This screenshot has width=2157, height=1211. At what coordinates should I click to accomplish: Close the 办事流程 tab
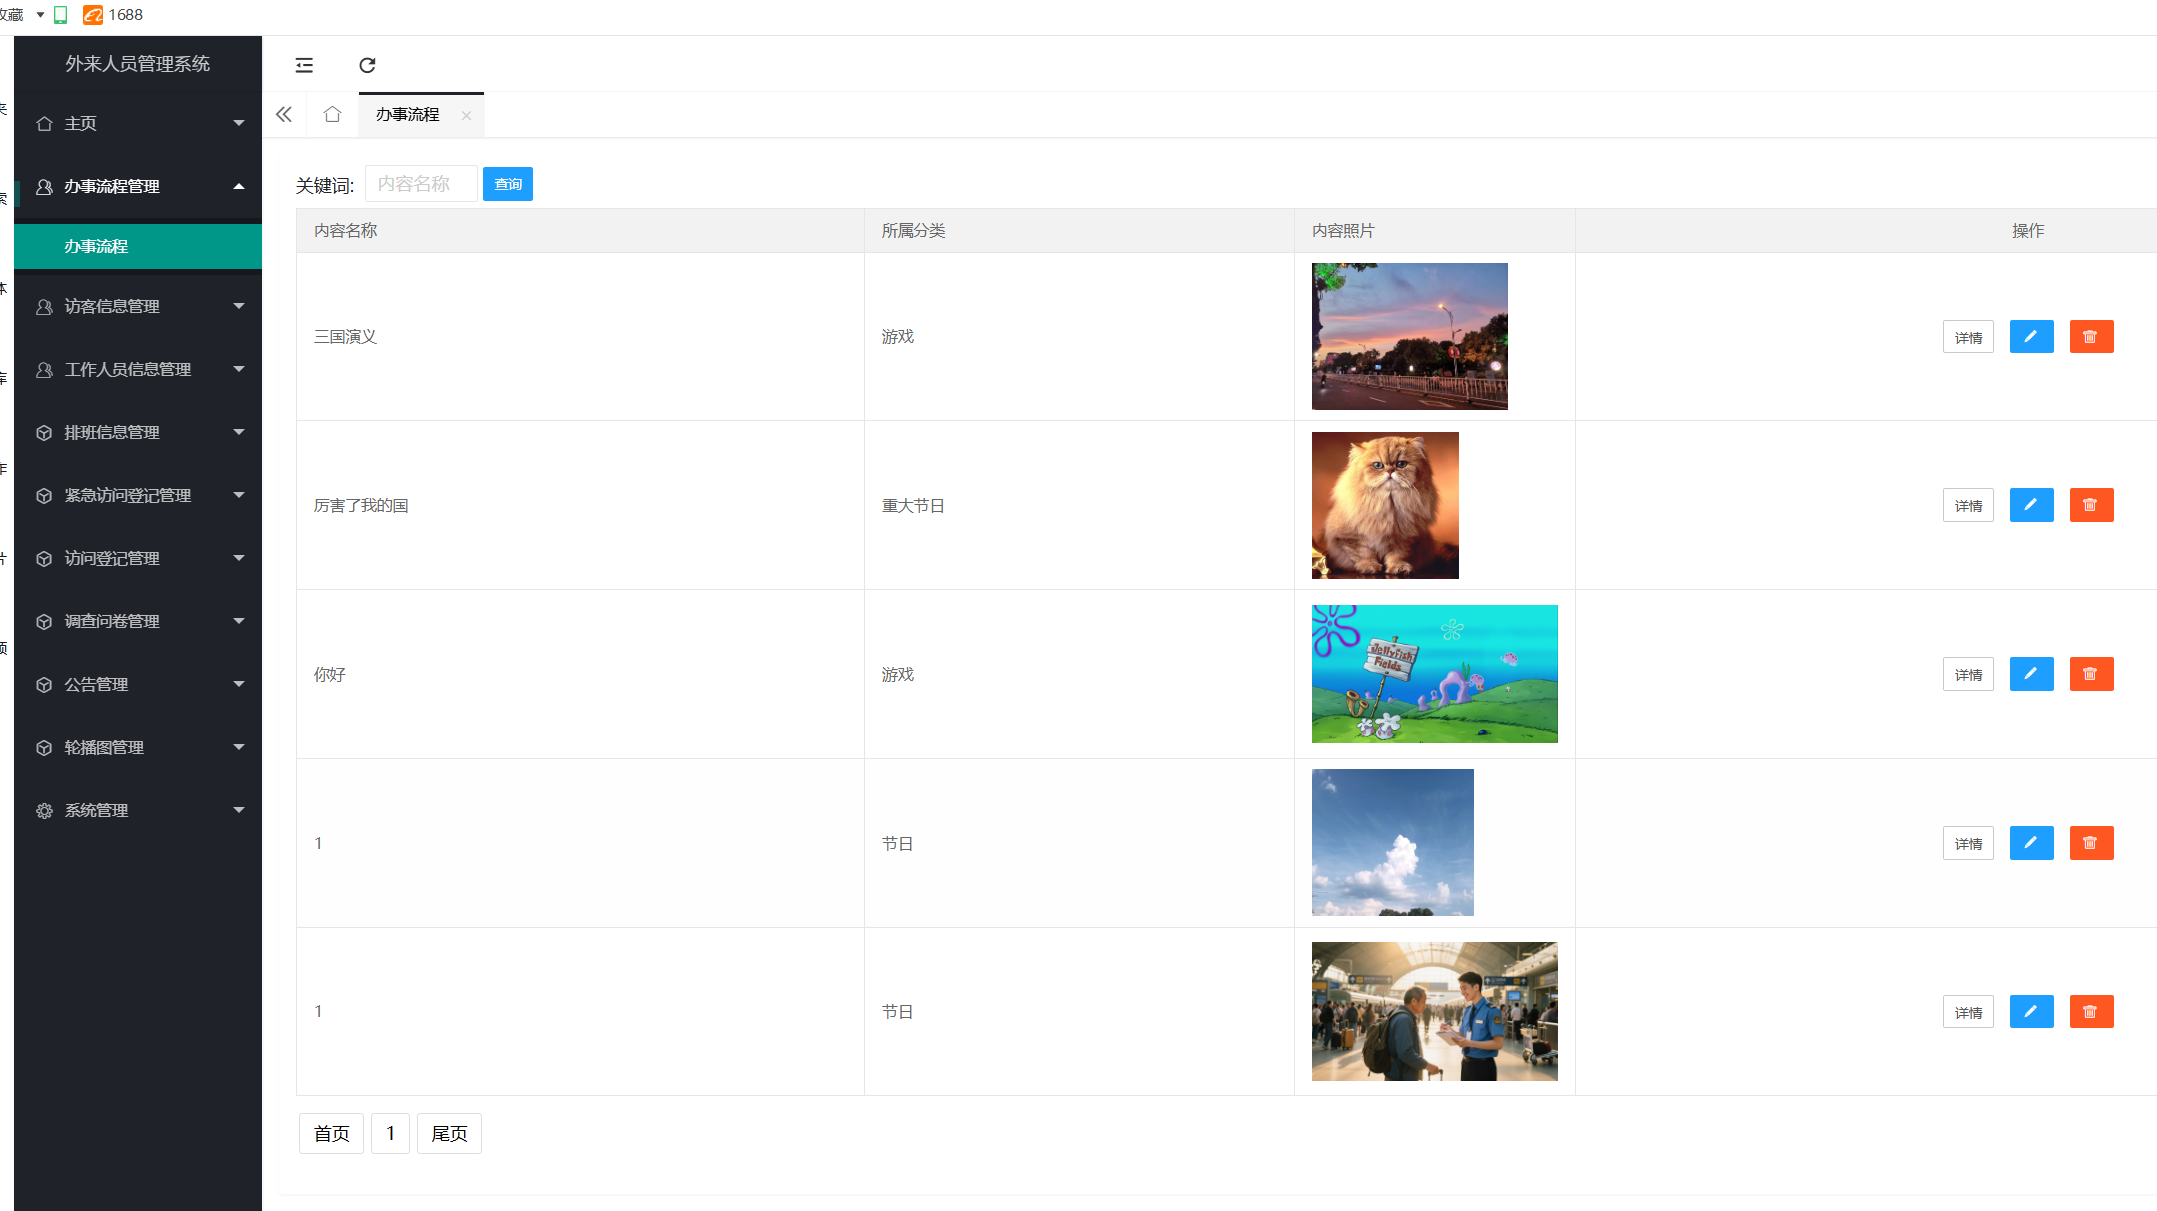click(466, 116)
